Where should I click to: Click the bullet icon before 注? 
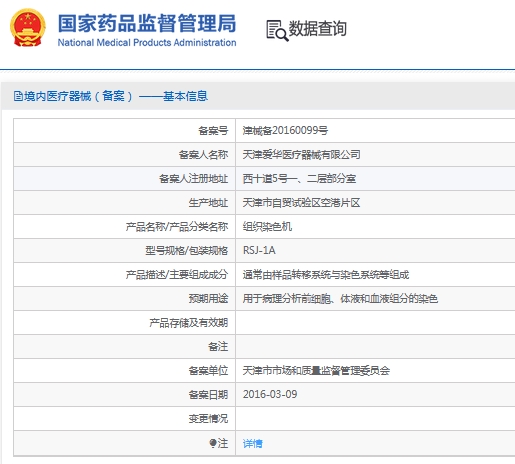pyautogui.click(x=213, y=443)
